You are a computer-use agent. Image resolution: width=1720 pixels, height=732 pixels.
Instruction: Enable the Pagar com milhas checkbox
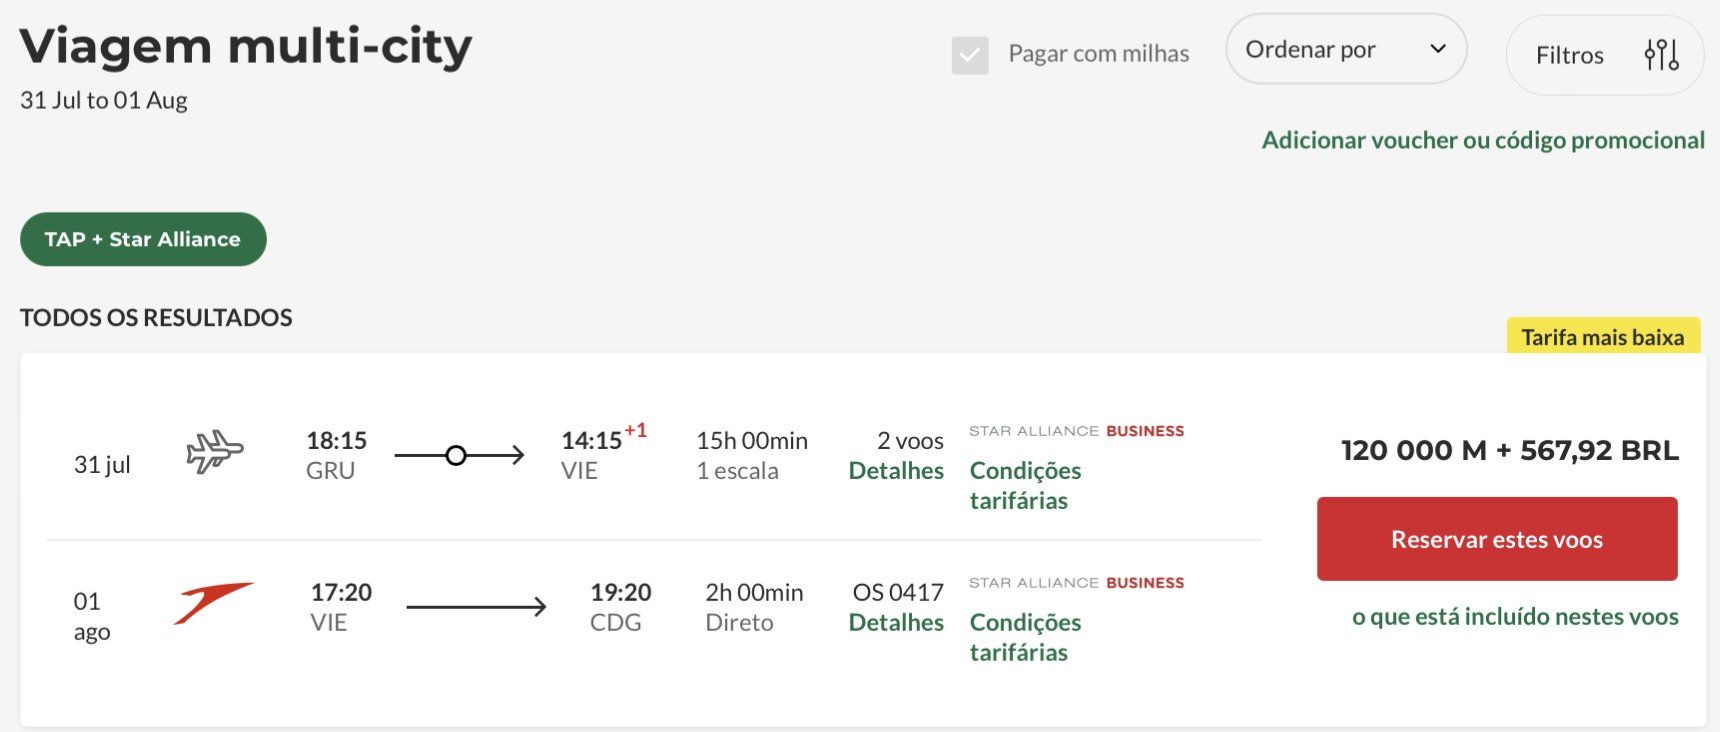[967, 55]
